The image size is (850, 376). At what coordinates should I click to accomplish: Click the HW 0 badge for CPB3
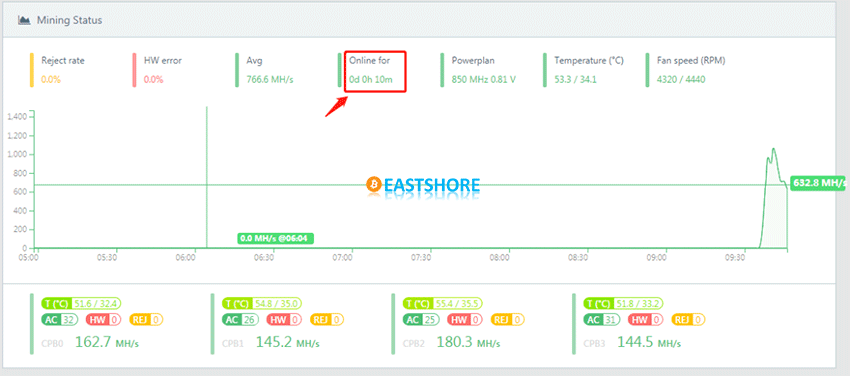[646, 320]
